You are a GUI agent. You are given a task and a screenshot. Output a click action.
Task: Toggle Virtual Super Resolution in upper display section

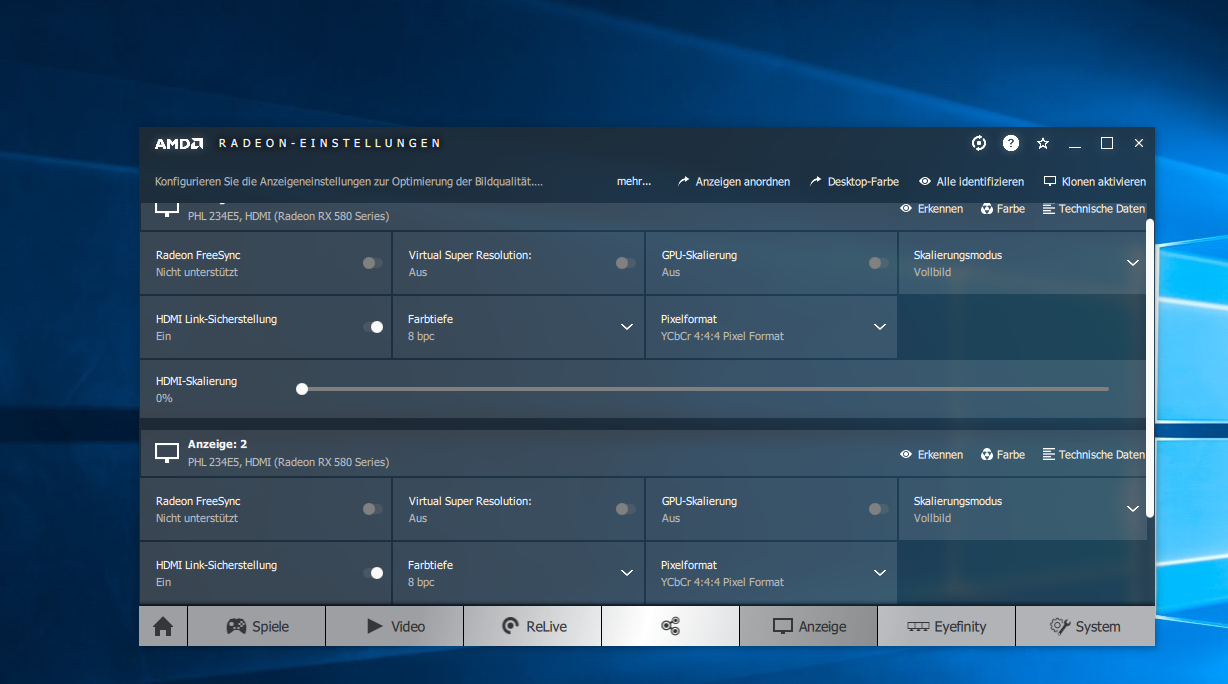[626, 263]
